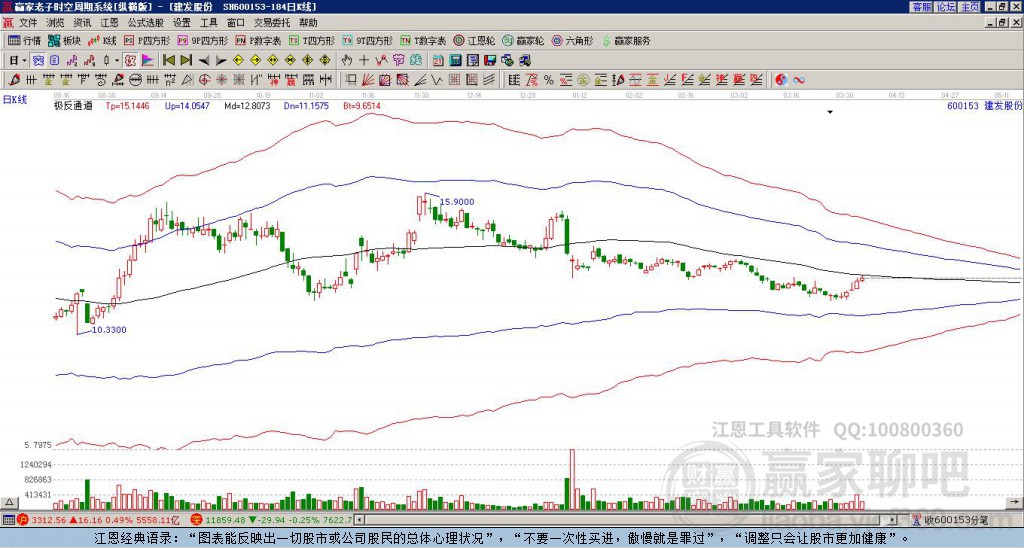The width and height of the screenshot is (1024, 548).
Task: Select the zigzag wave line tool
Action: [x=436, y=80]
